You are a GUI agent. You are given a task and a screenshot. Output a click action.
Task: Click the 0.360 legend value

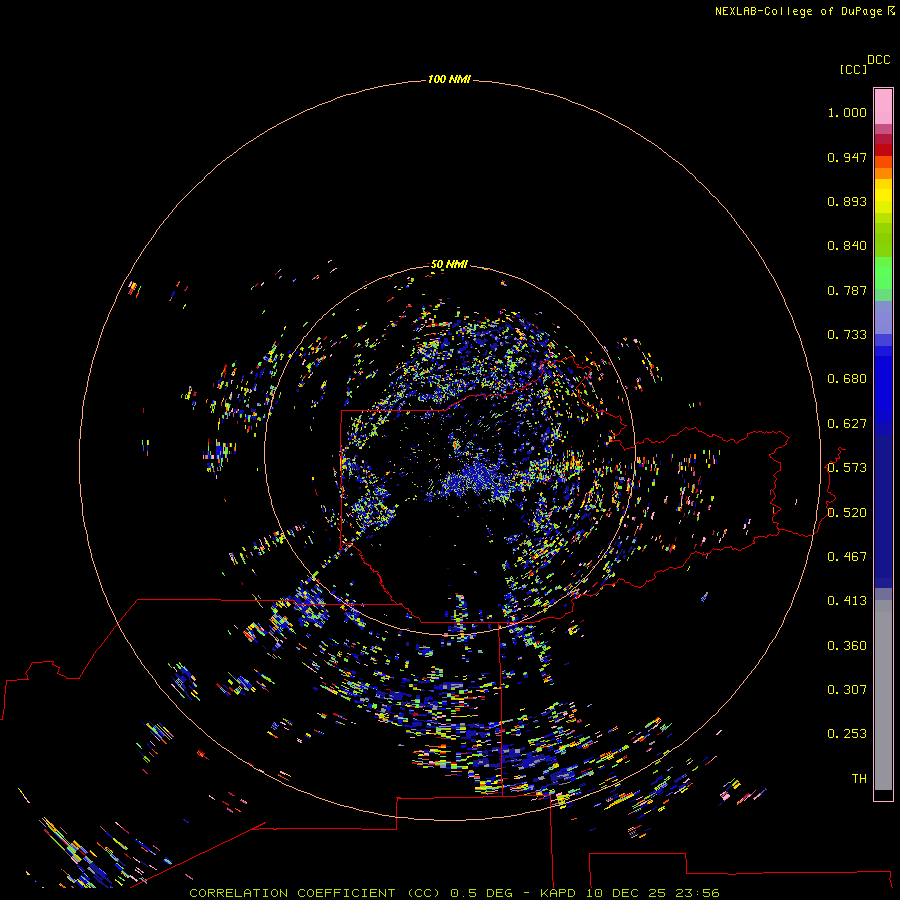[847, 646]
